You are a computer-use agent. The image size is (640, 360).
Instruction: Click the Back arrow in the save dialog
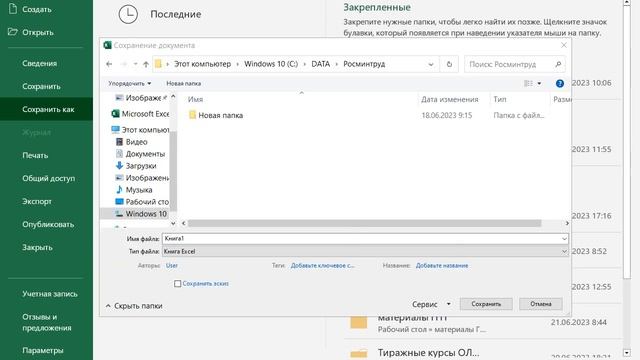coord(109,64)
